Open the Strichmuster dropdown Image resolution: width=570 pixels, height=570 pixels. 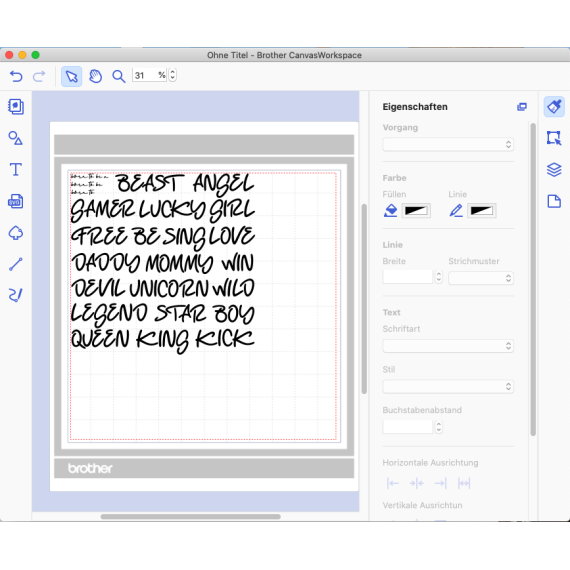(481, 278)
